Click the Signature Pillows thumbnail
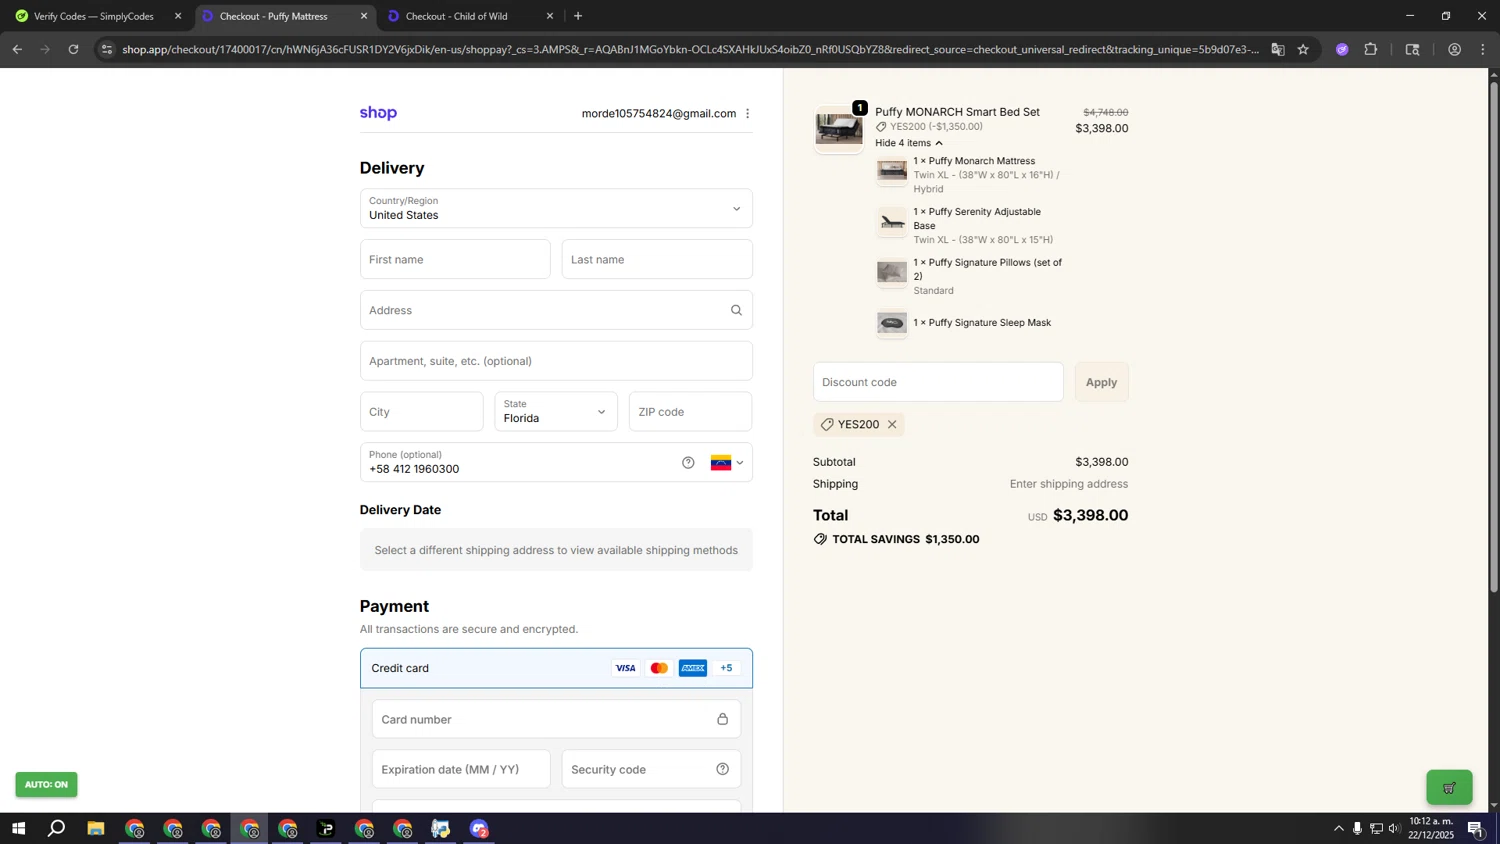The width and height of the screenshot is (1500, 844). click(892, 272)
